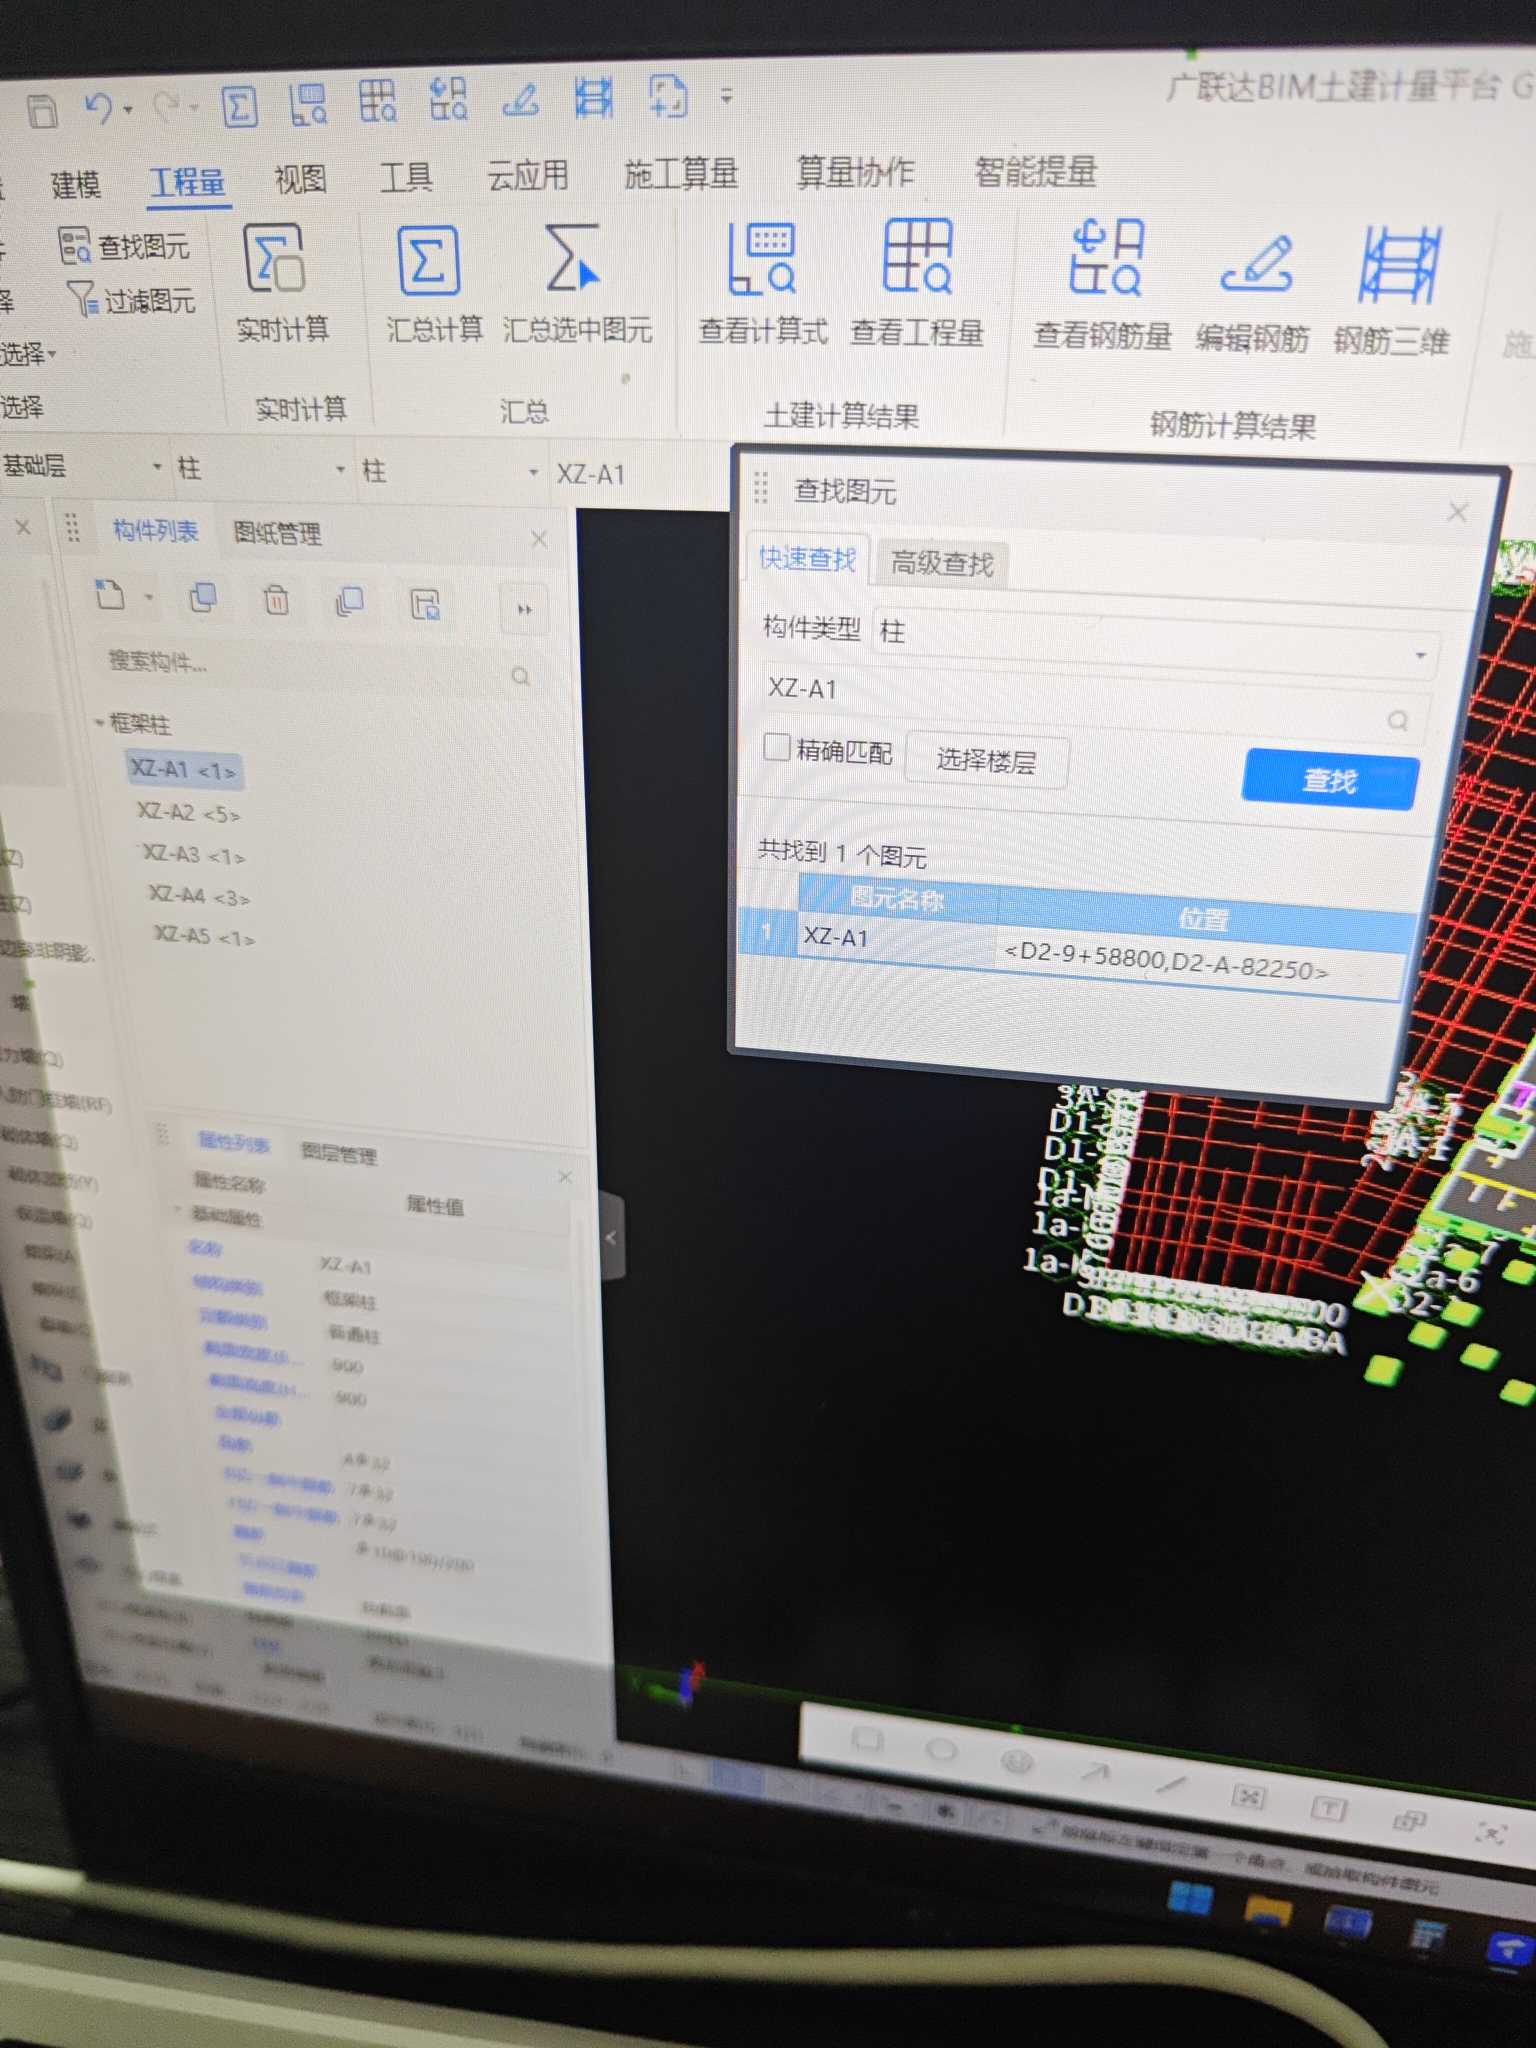This screenshot has height=2048, width=1536.
Task: Click quick access view formula icon
Action: [x=307, y=104]
